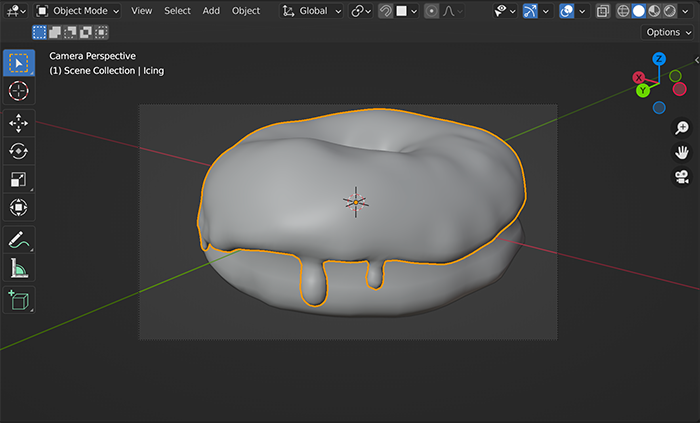Choose the Rotate tool
700x423 pixels.
click(x=19, y=151)
